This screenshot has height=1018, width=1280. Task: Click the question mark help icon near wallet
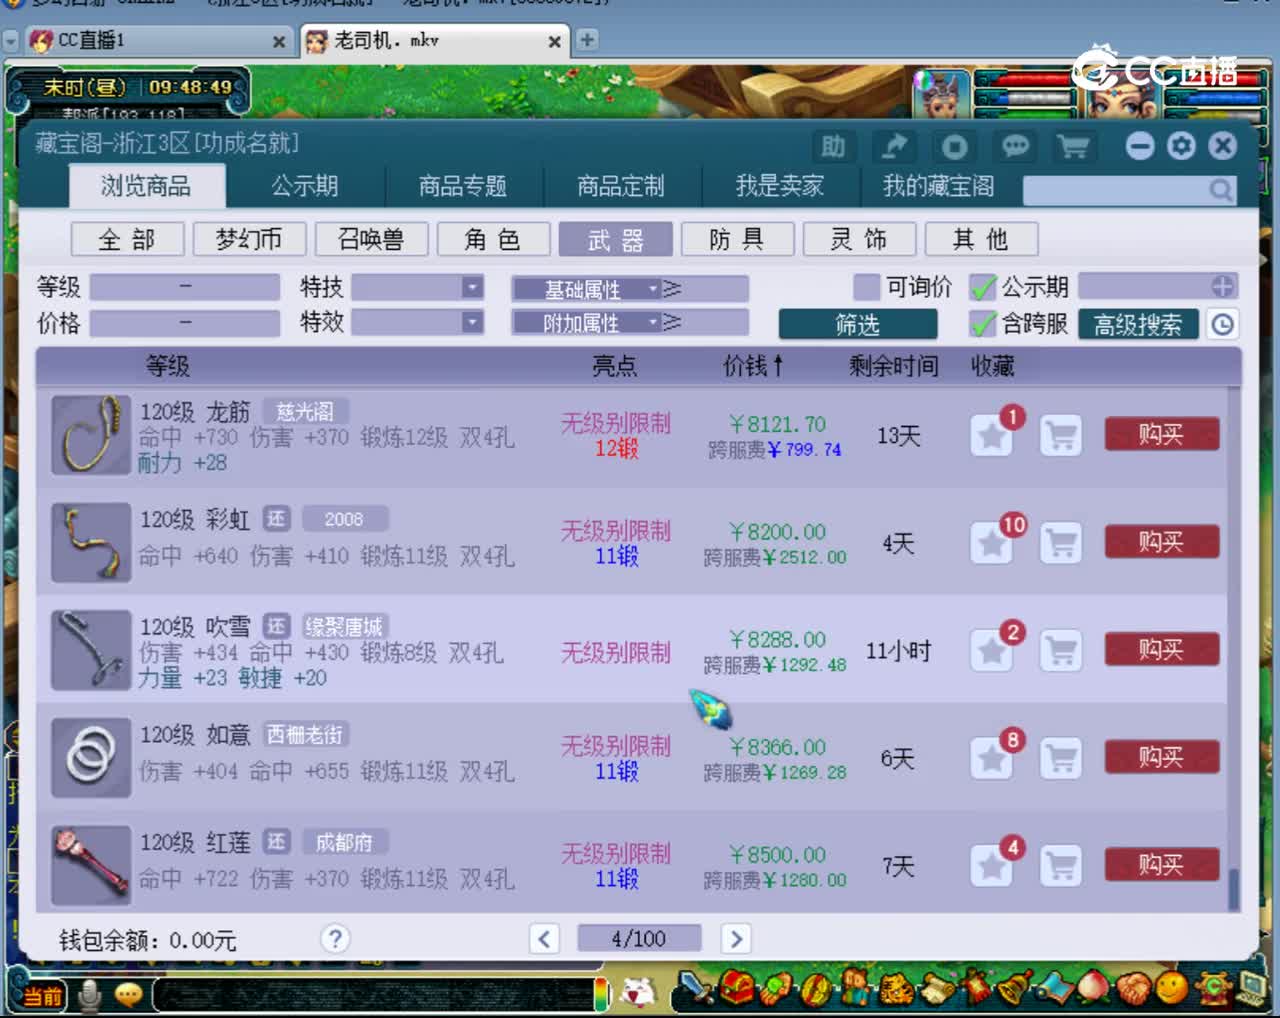[335, 939]
